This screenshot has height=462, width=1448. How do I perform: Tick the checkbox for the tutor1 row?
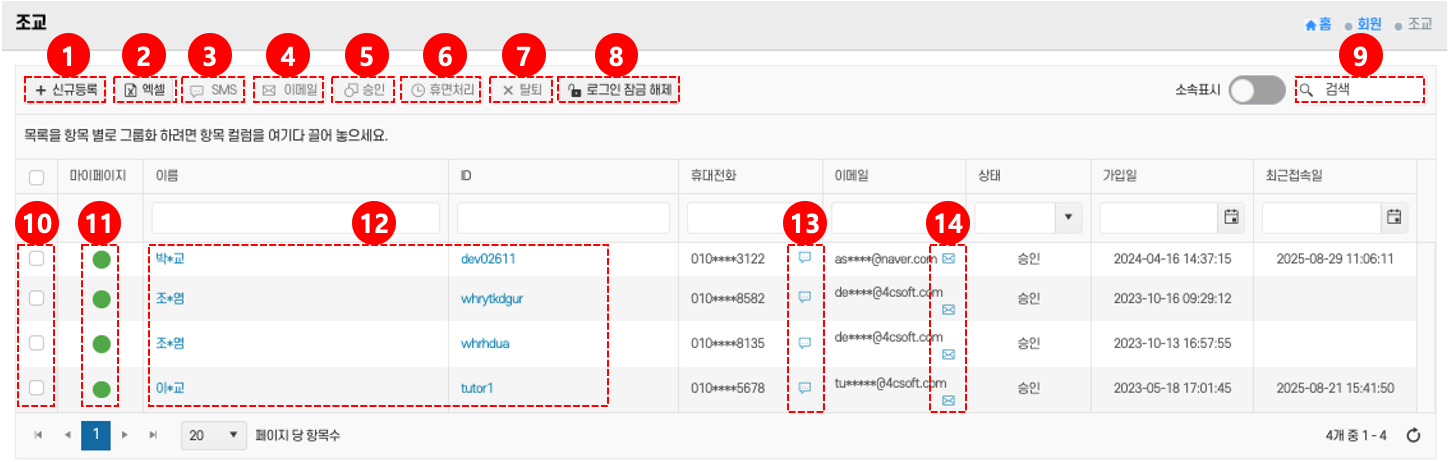point(37,387)
